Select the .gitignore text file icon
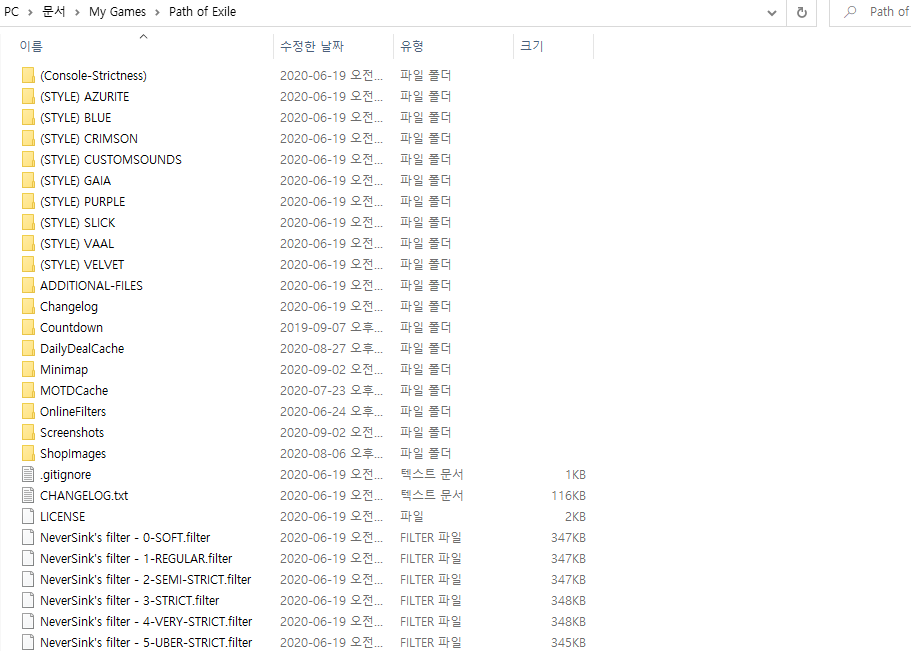Screen dimensions: 911x659 [28, 474]
